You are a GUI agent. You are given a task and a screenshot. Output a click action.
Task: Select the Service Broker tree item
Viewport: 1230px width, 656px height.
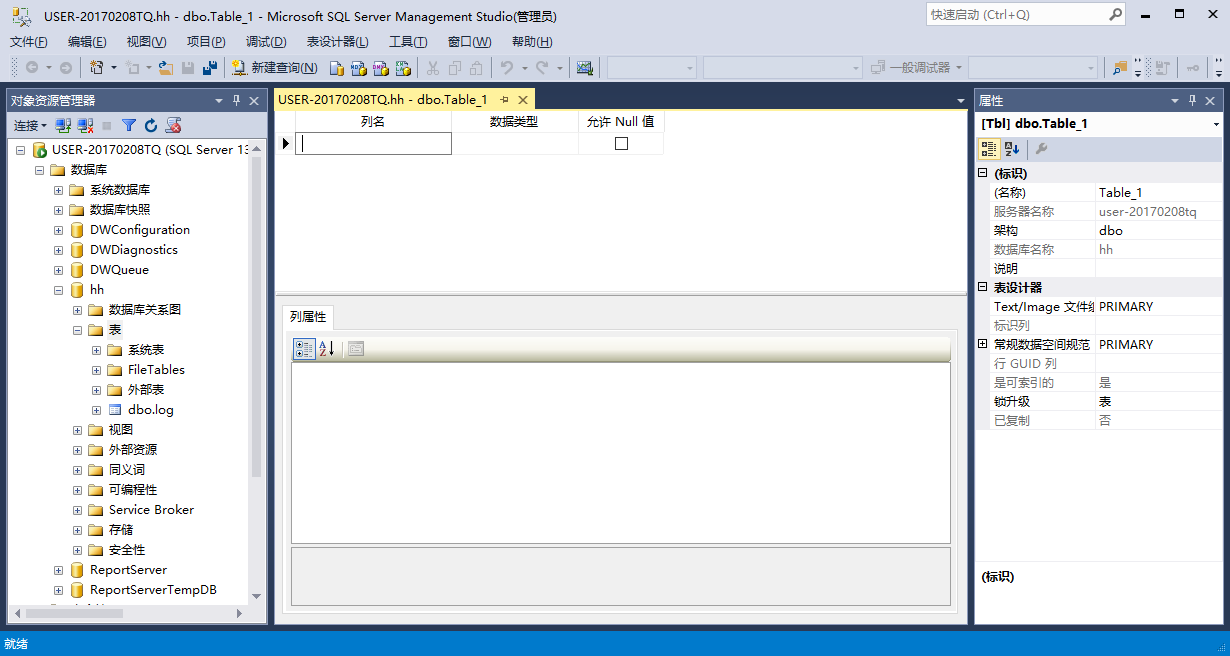pos(151,510)
